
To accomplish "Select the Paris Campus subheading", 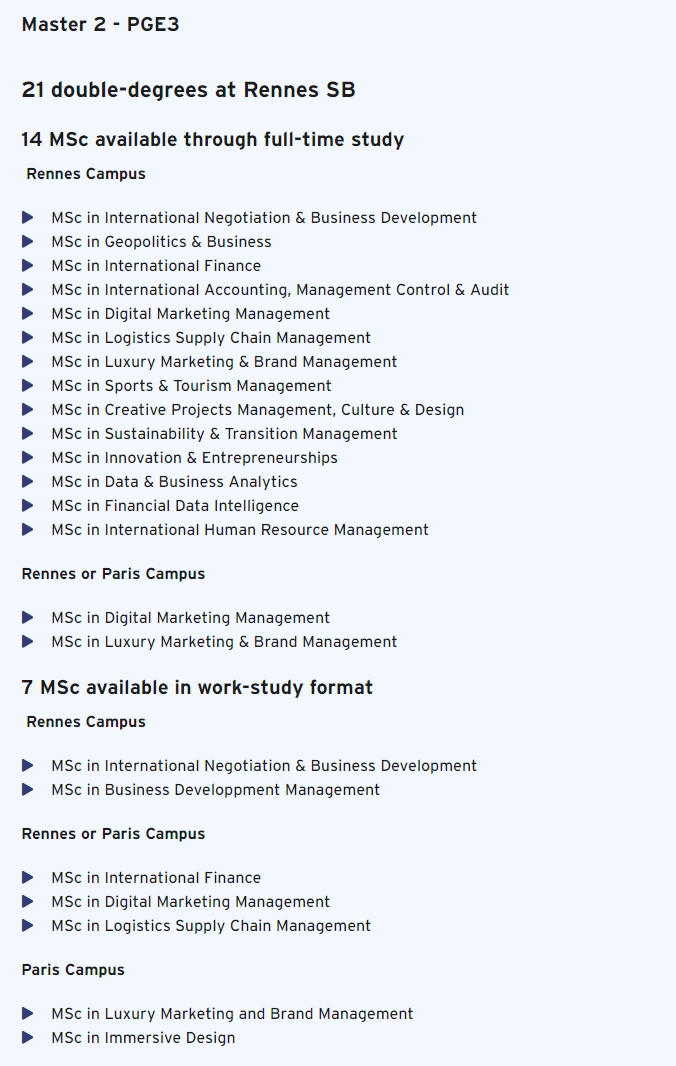I will point(73,970).
